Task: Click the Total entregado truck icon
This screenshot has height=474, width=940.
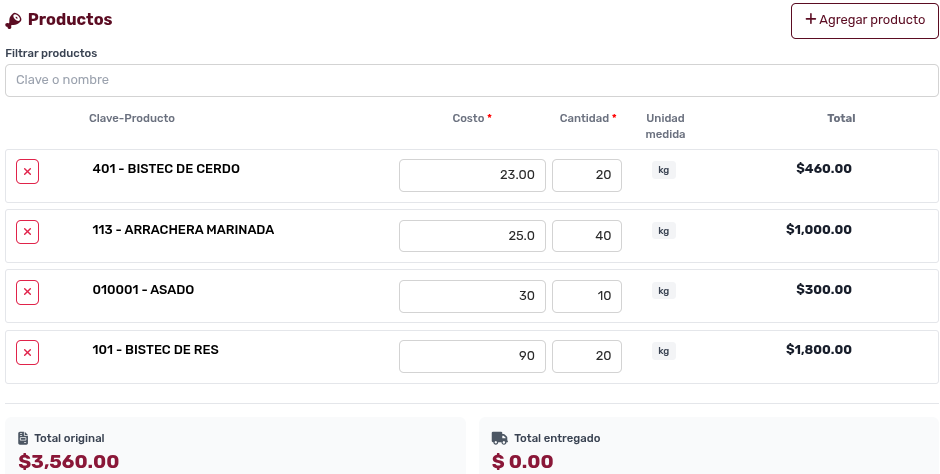Action: (x=500, y=438)
